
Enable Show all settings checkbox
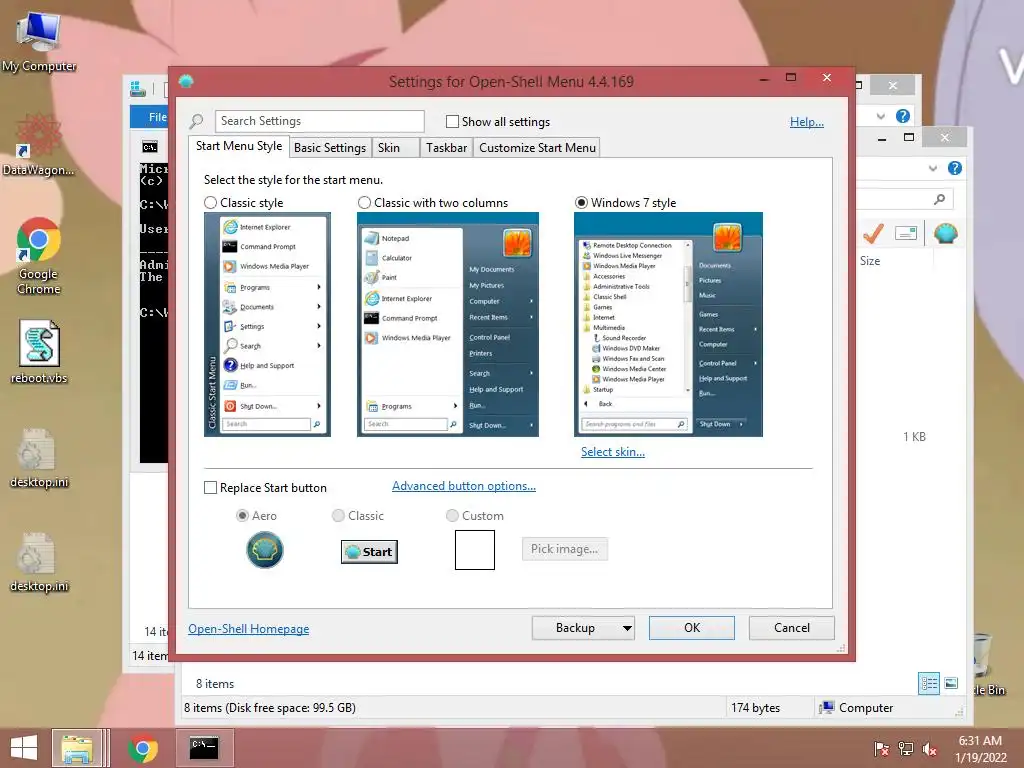(452, 121)
